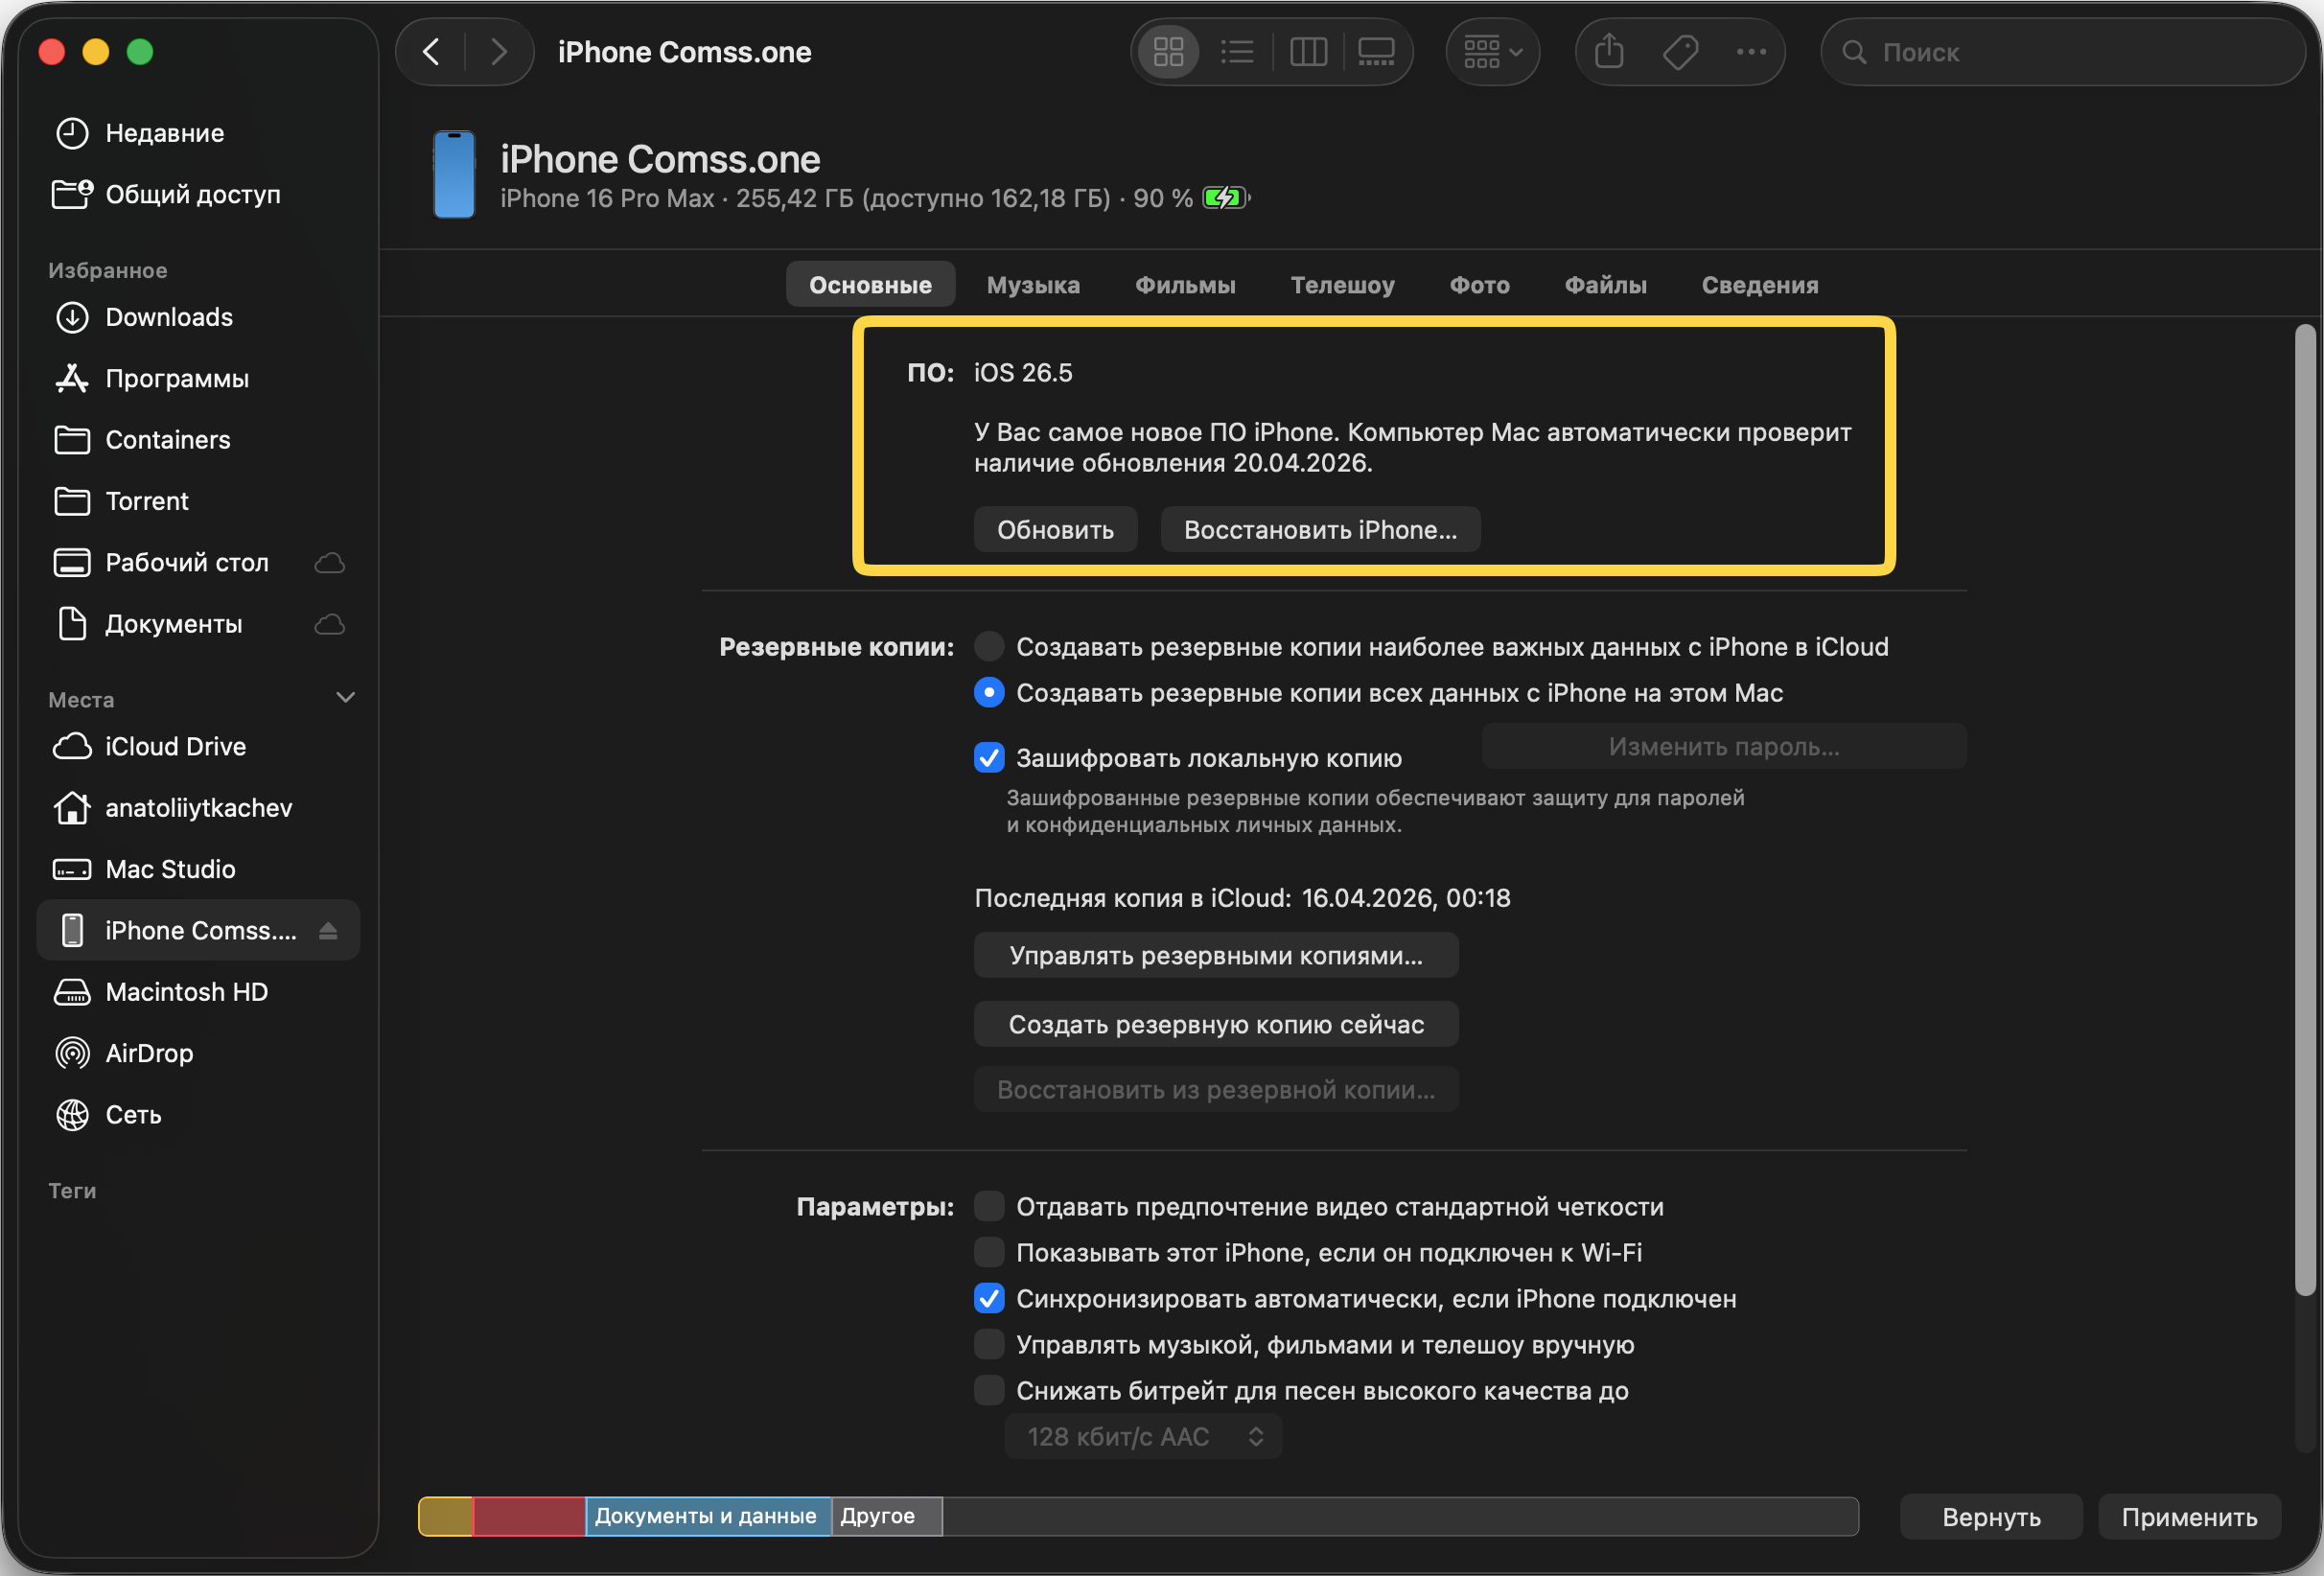Select the 'Другое' storage bar segment

point(883,1516)
